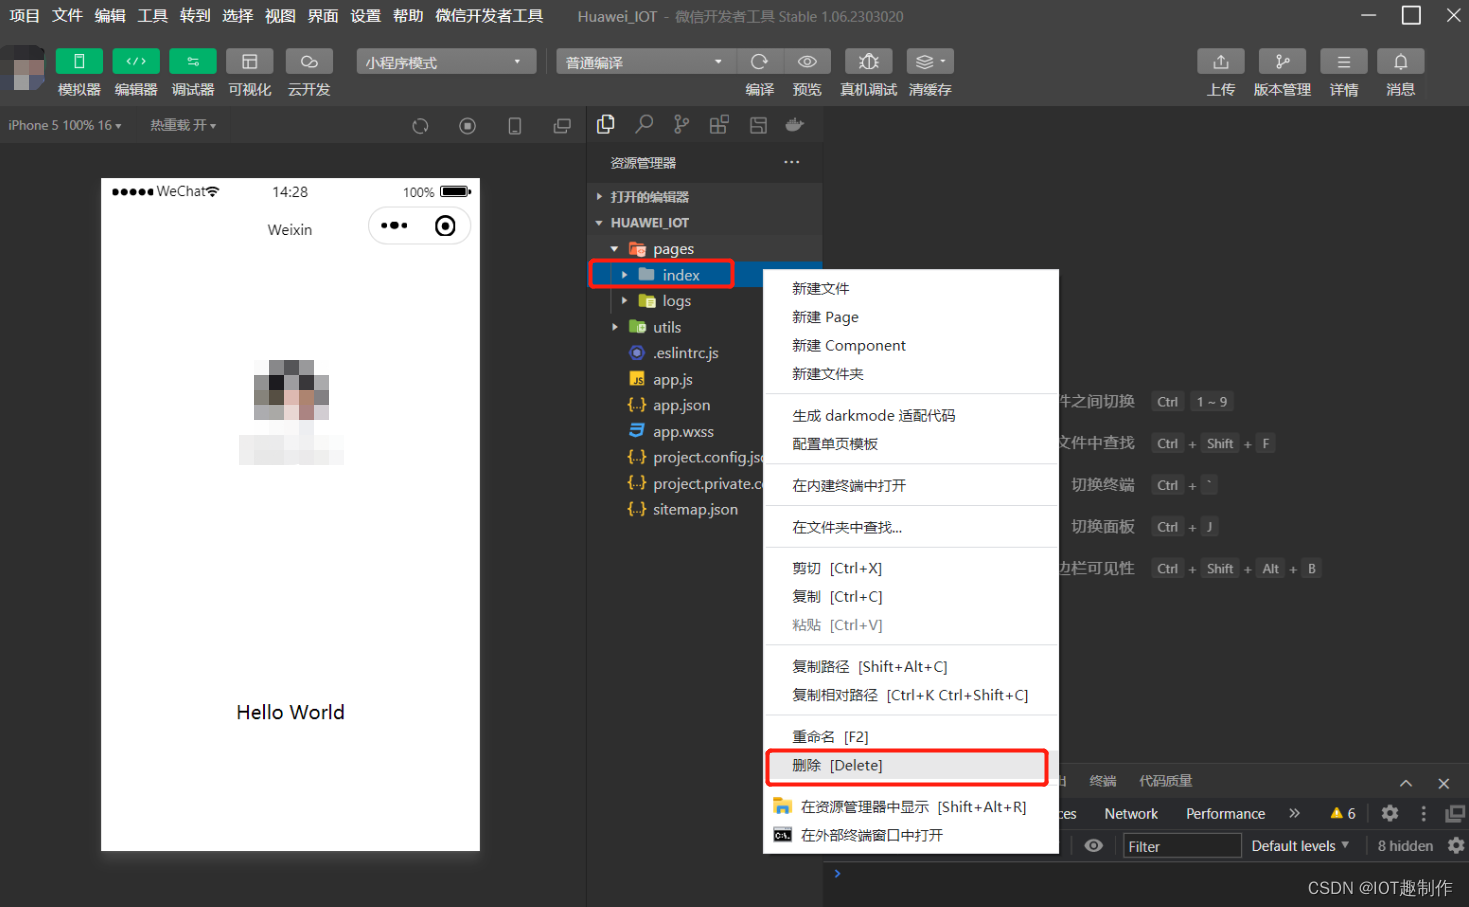Choose 新建 Page from context menu
Screen dimensions: 1469x907
pyautogui.click(x=825, y=317)
